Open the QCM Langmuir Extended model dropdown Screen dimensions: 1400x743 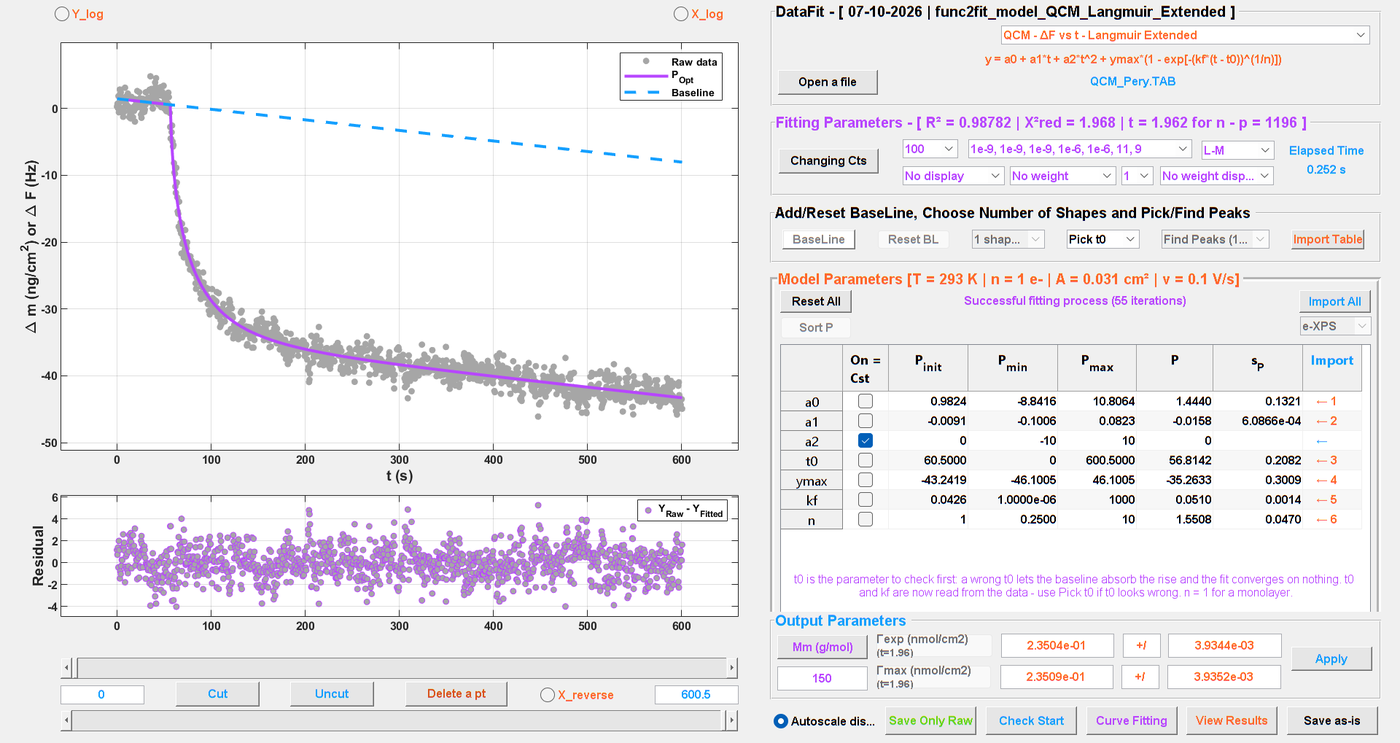(x=1185, y=35)
